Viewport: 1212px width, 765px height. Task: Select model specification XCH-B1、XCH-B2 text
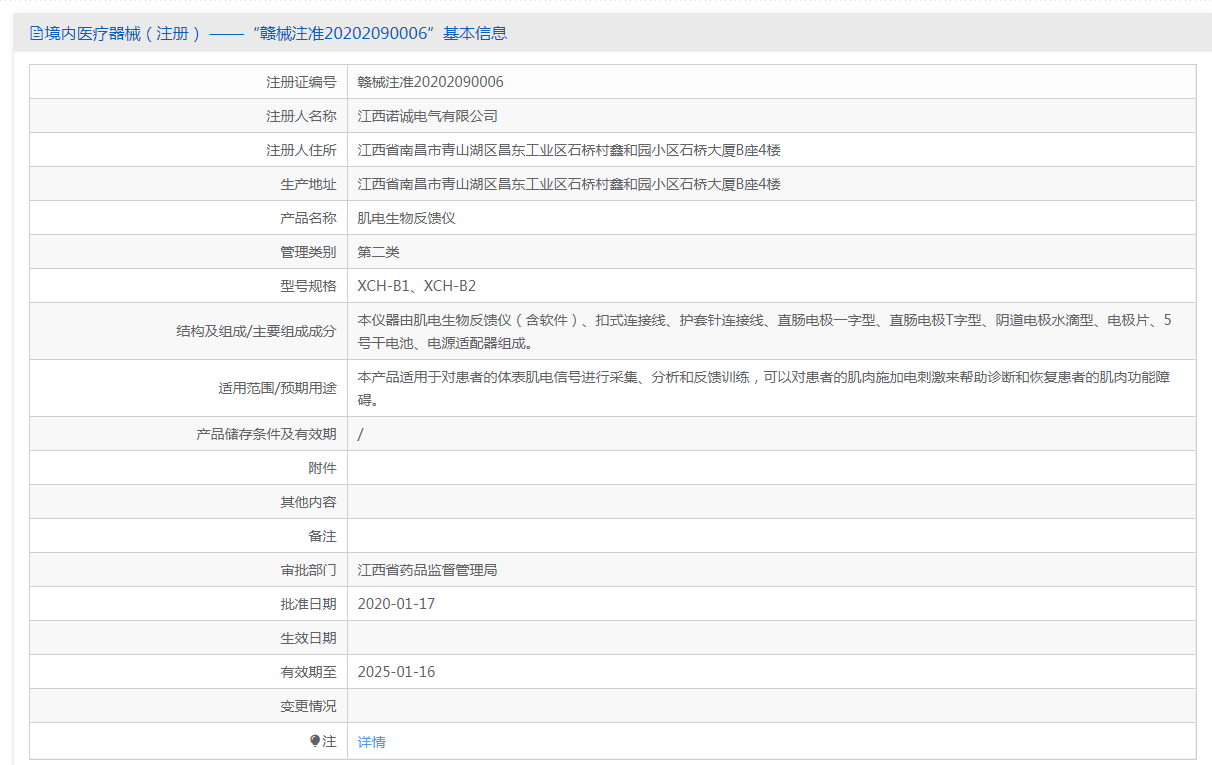pyautogui.click(x=416, y=286)
